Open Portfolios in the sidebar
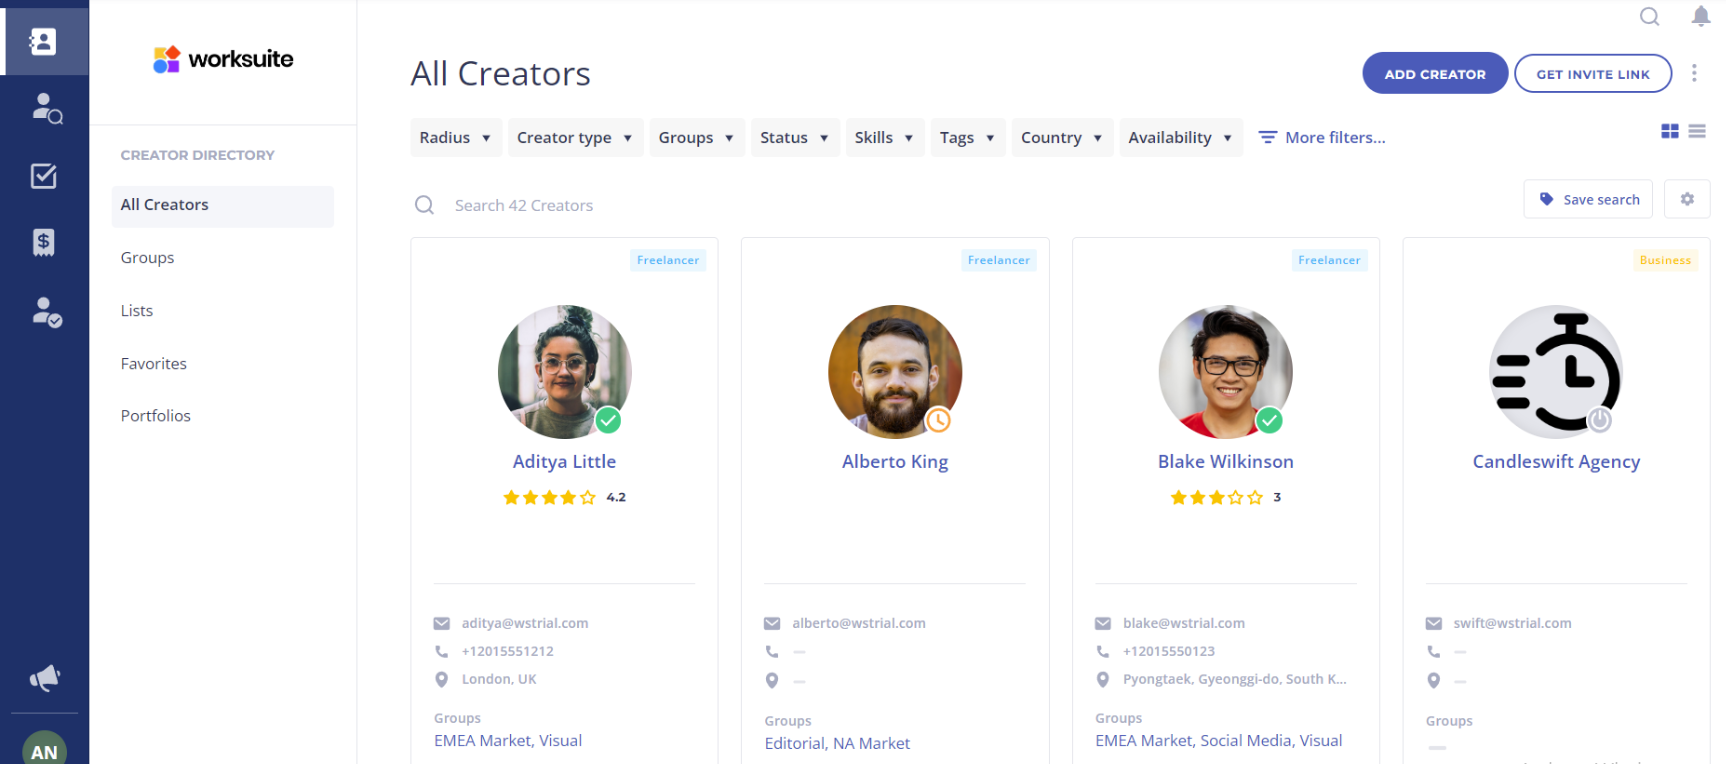1726x764 pixels. [156, 416]
